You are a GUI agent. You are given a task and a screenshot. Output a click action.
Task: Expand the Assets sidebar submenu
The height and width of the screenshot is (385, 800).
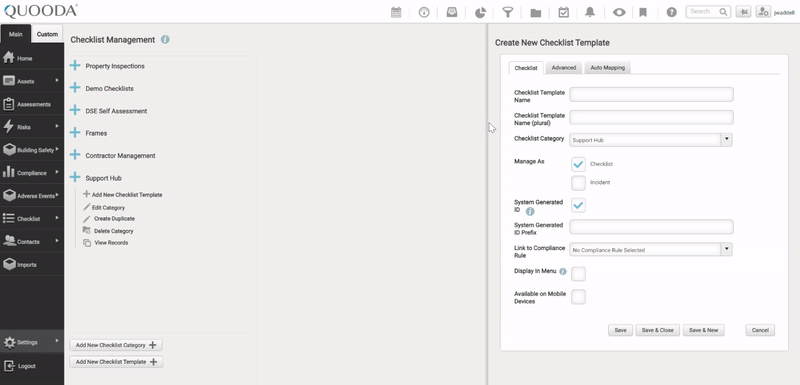pos(57,81)
